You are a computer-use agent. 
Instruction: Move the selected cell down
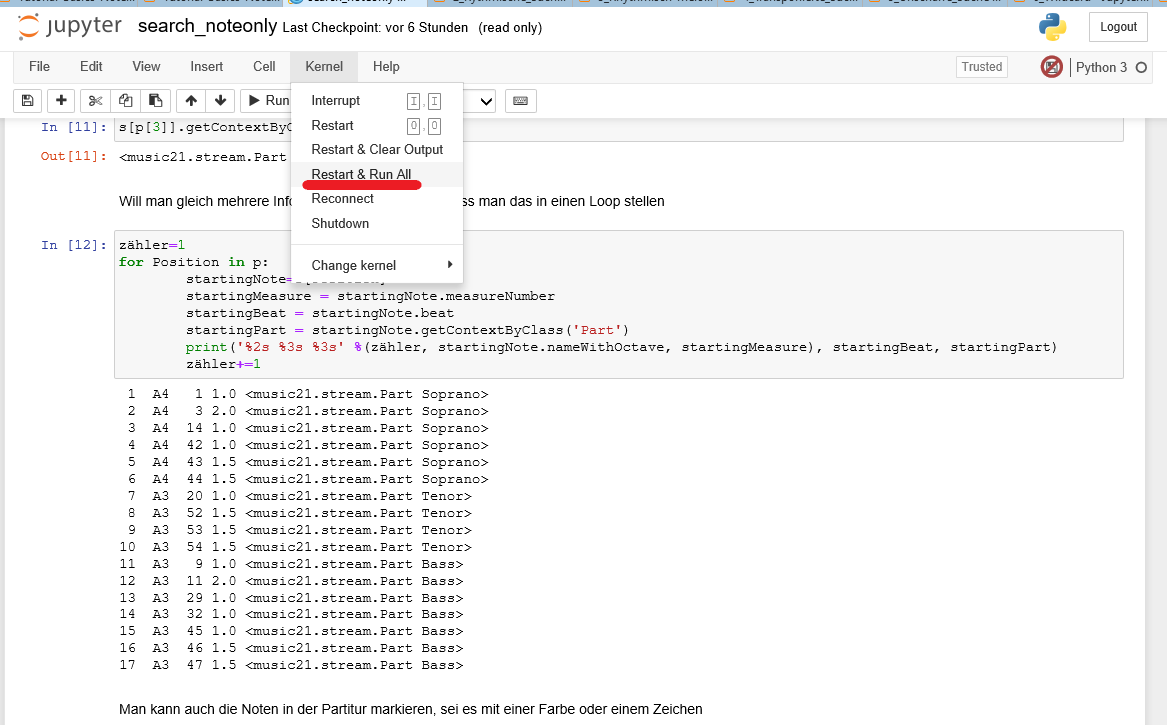point(219,100)
